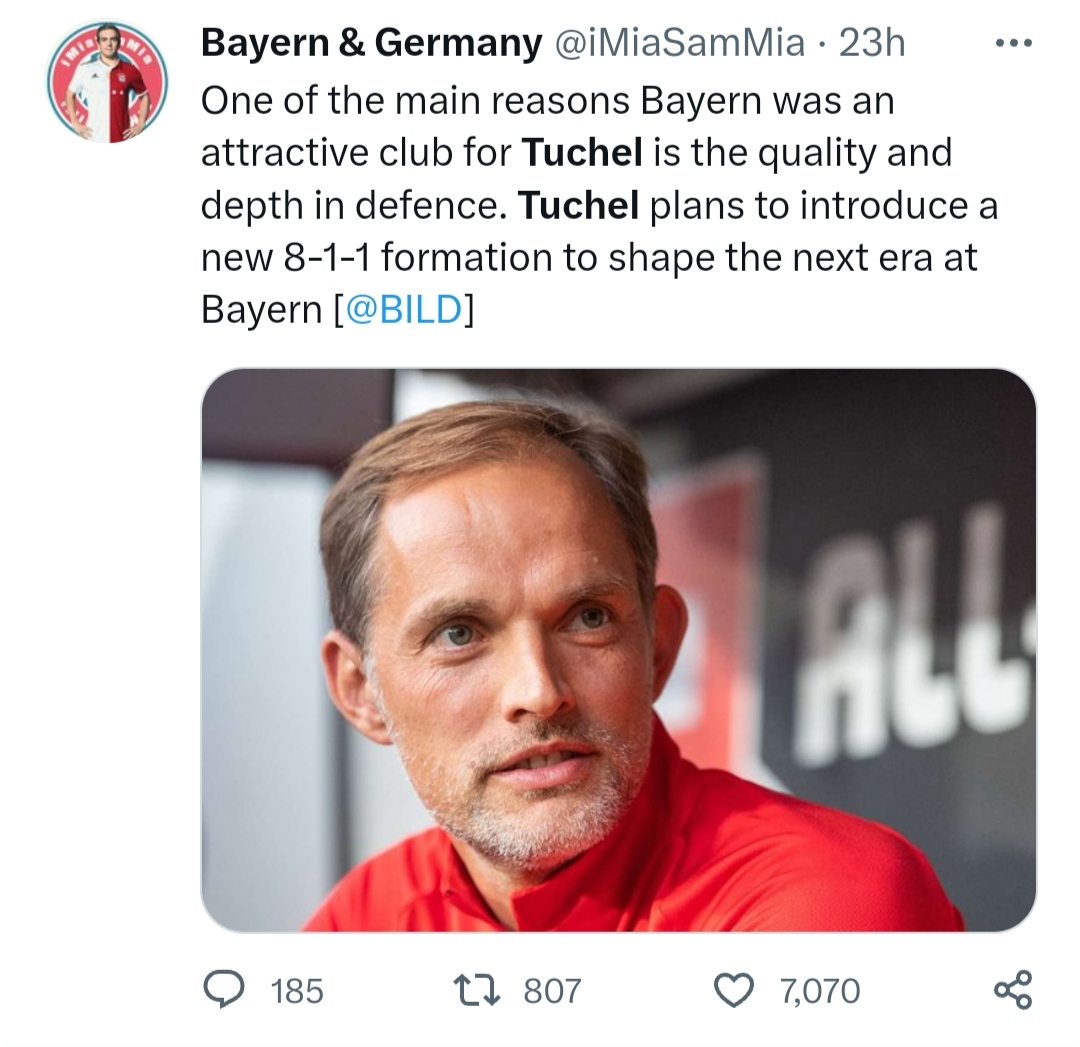Open the tweet via the 23h timestamp
The height and width of the screenshot is (1047, 1080).
click(871, 45)
